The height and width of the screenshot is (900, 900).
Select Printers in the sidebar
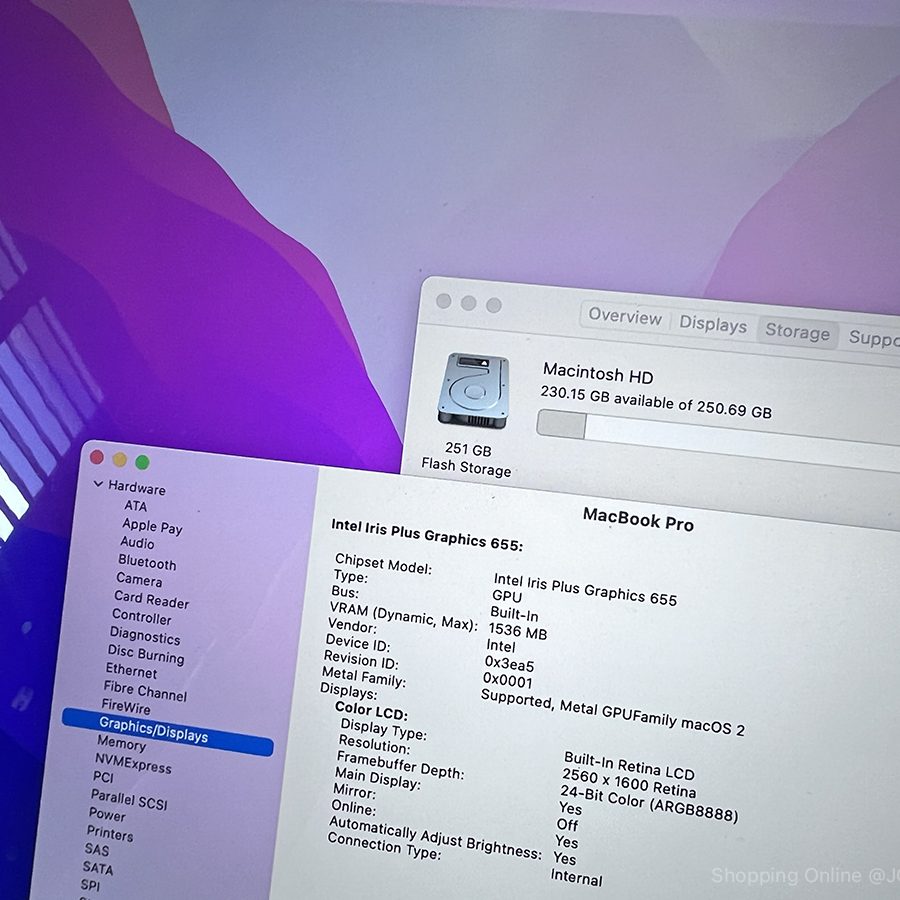coord(110,833)
